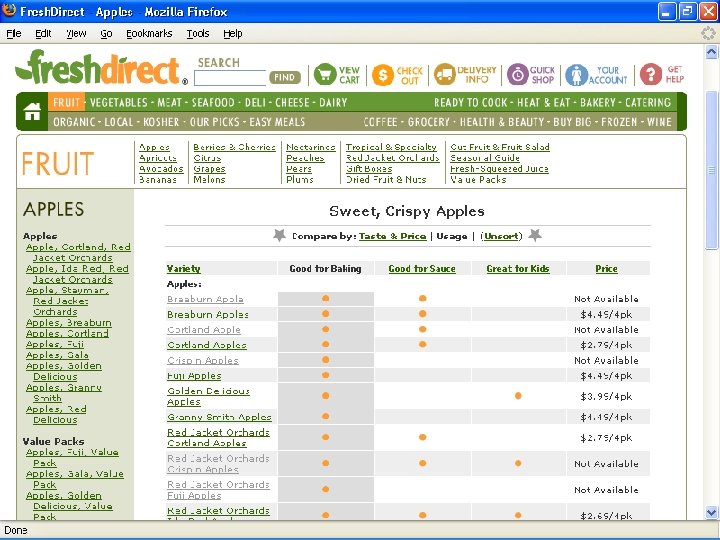Open the Nectarines category link
Screen dimensions: 720x540
pos(310,147)
